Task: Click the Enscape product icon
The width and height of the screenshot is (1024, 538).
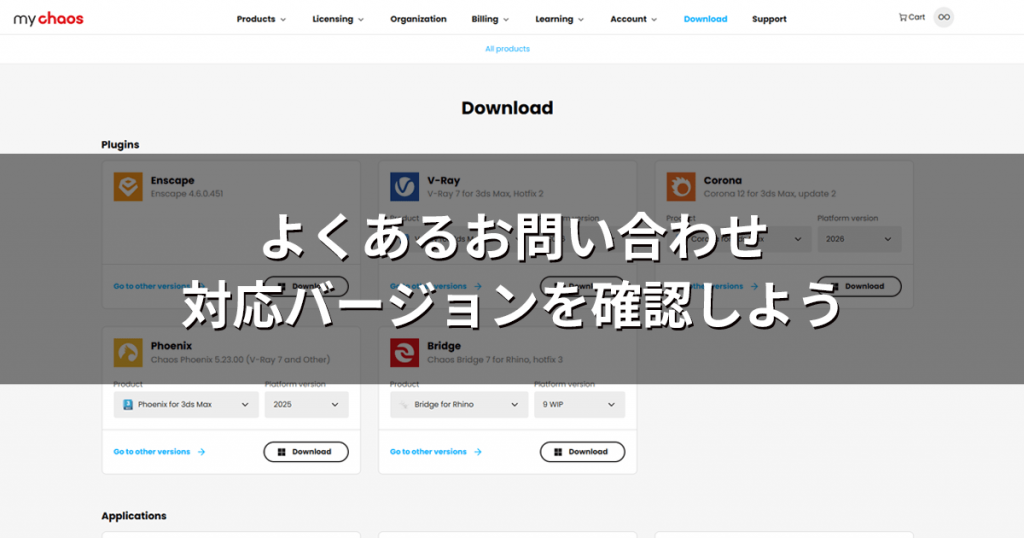Action: tap(128, 187)
